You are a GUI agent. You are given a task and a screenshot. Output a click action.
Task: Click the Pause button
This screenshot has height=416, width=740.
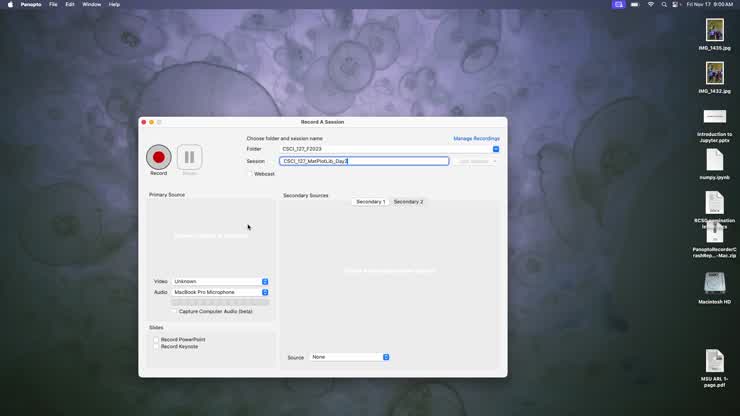189,157
